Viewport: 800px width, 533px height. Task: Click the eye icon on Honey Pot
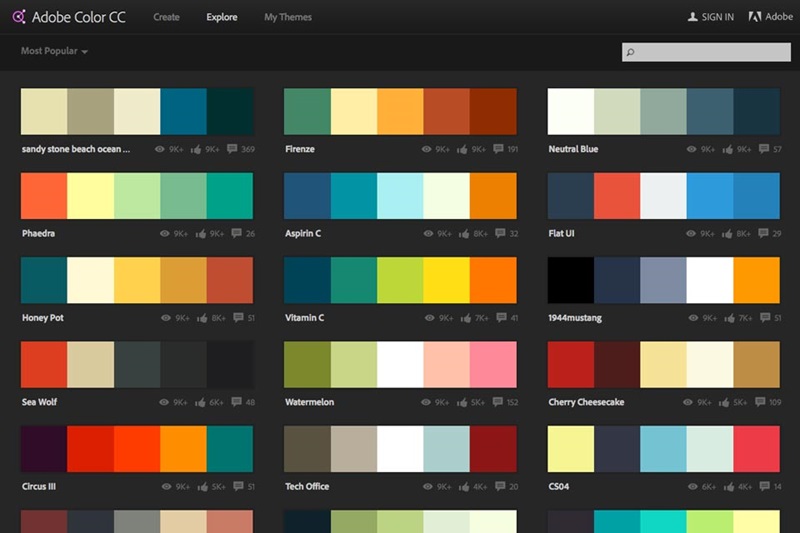(162, 318)
